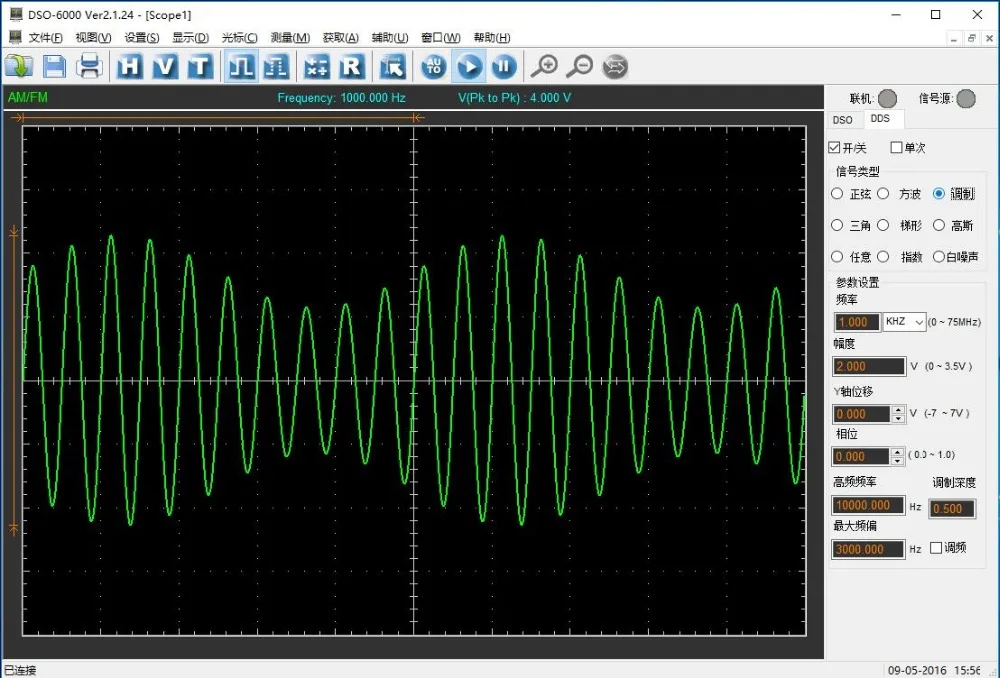
Task: Click the amplitude input field 2.000
Action: tap(869, 366)
